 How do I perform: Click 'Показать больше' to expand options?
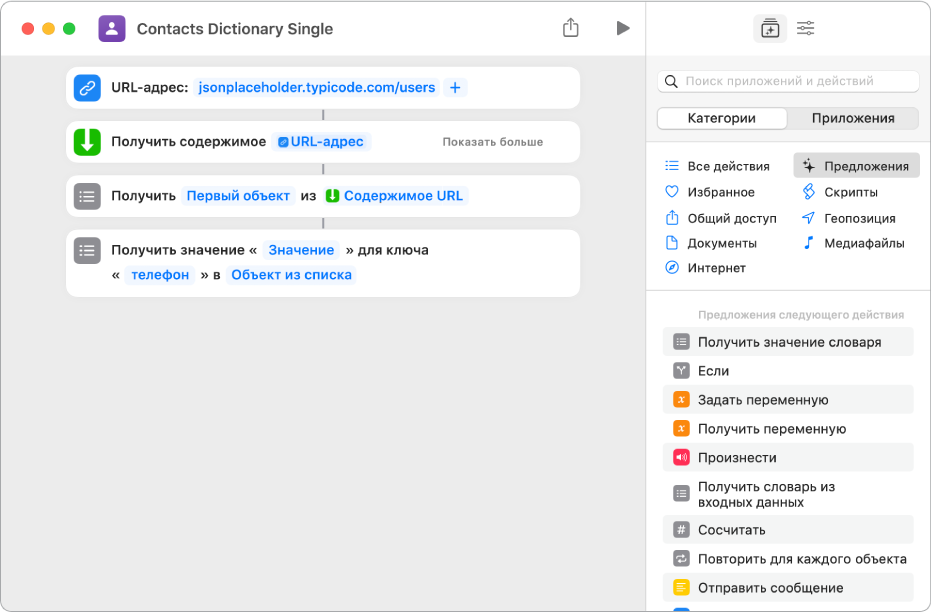pos(492,142)
